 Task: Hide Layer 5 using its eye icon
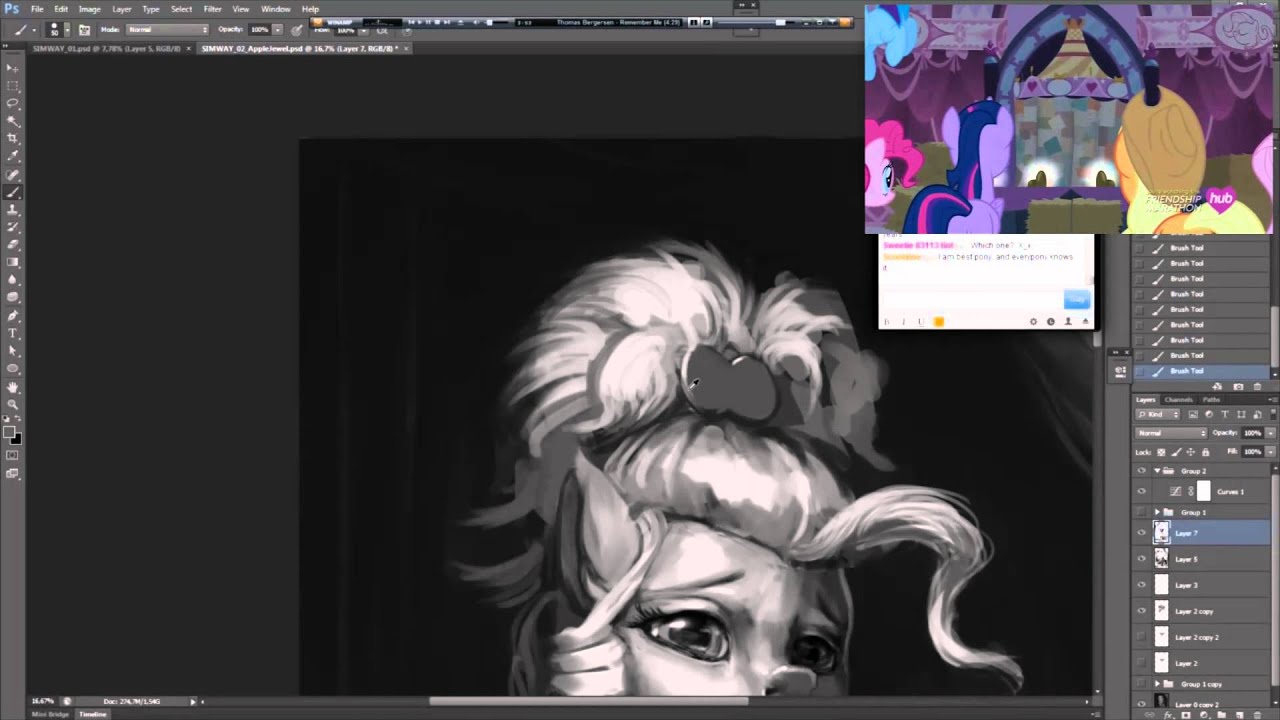click(x=1142, y=559)
